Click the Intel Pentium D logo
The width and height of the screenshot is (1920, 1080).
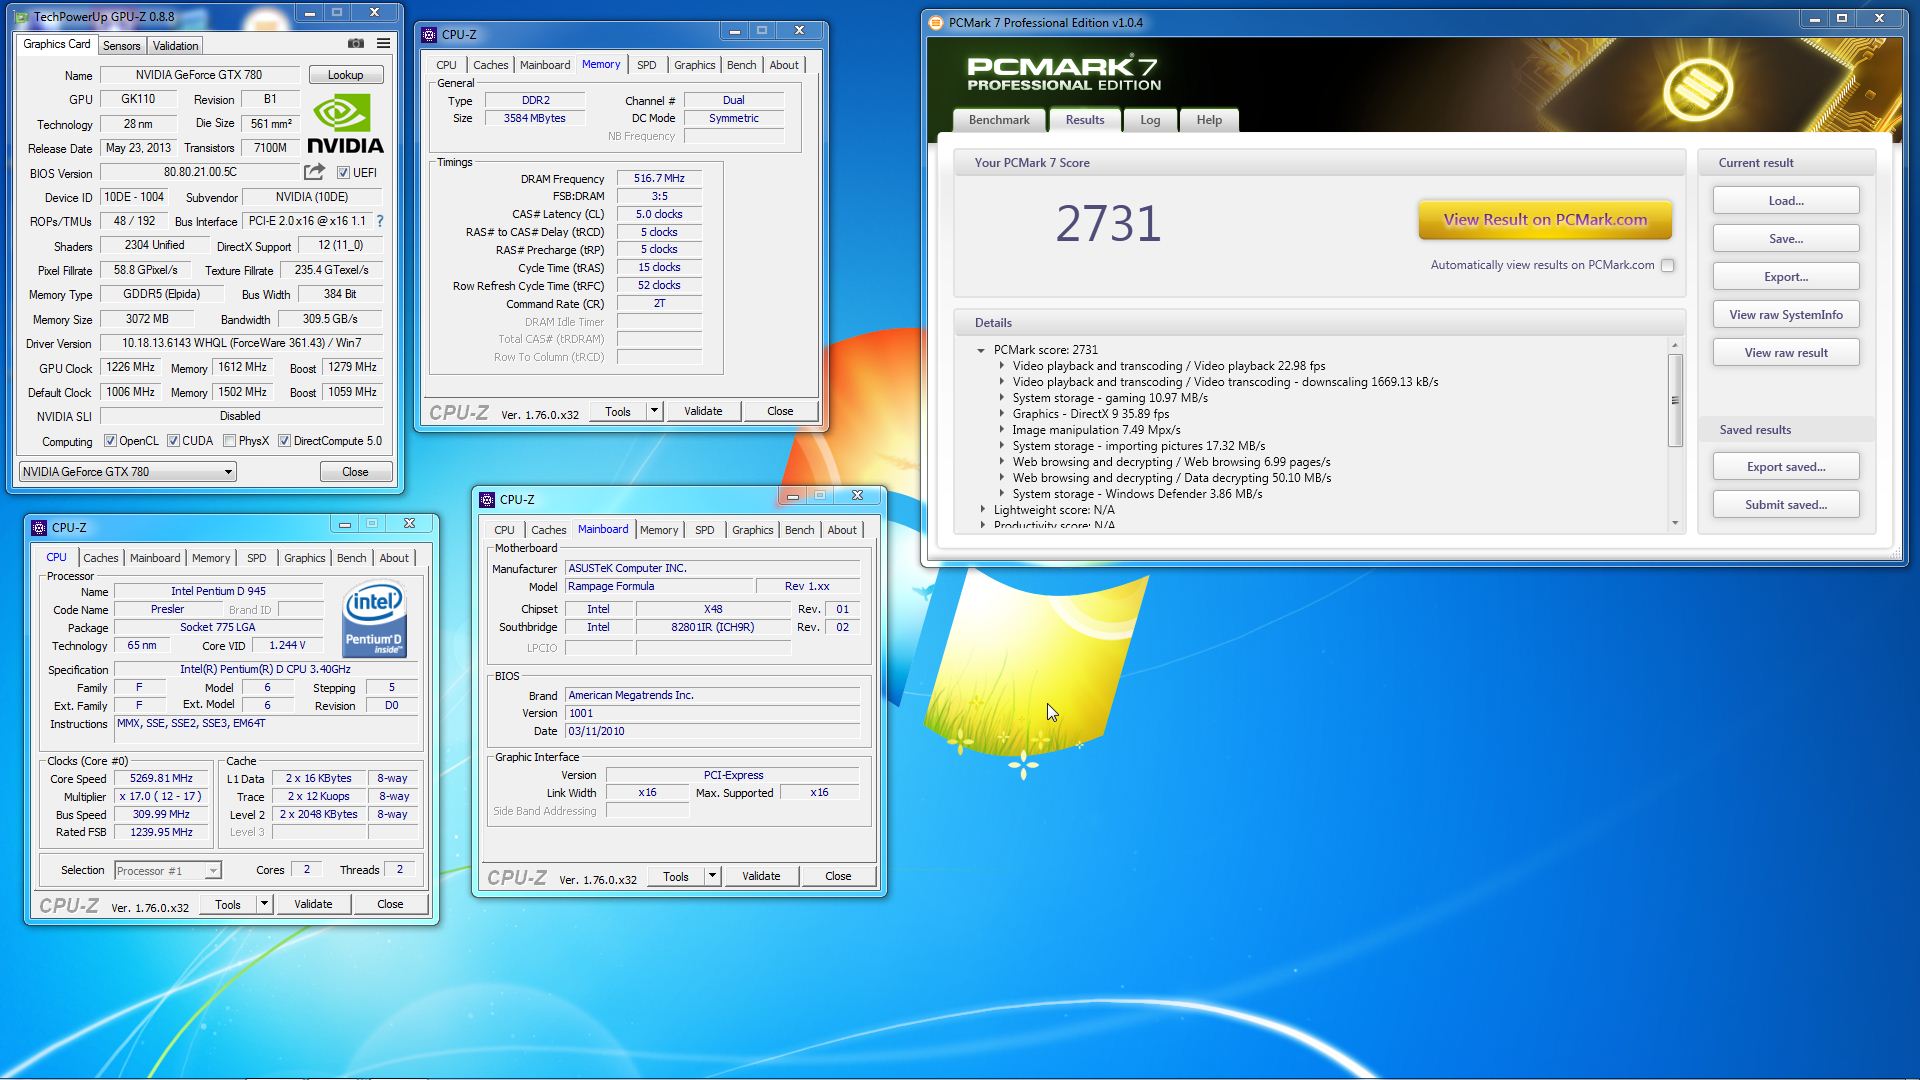(373, 620)
